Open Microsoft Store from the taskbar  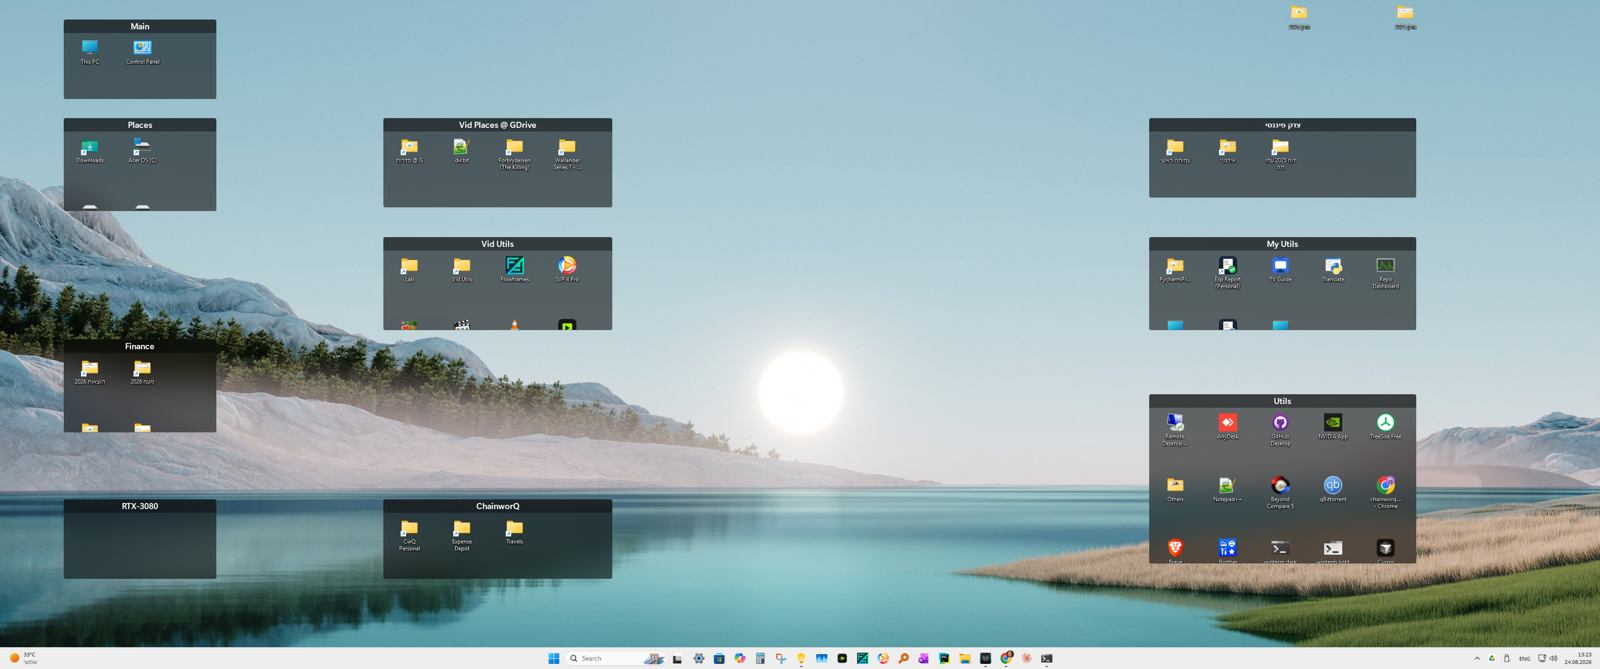[719, 658]
